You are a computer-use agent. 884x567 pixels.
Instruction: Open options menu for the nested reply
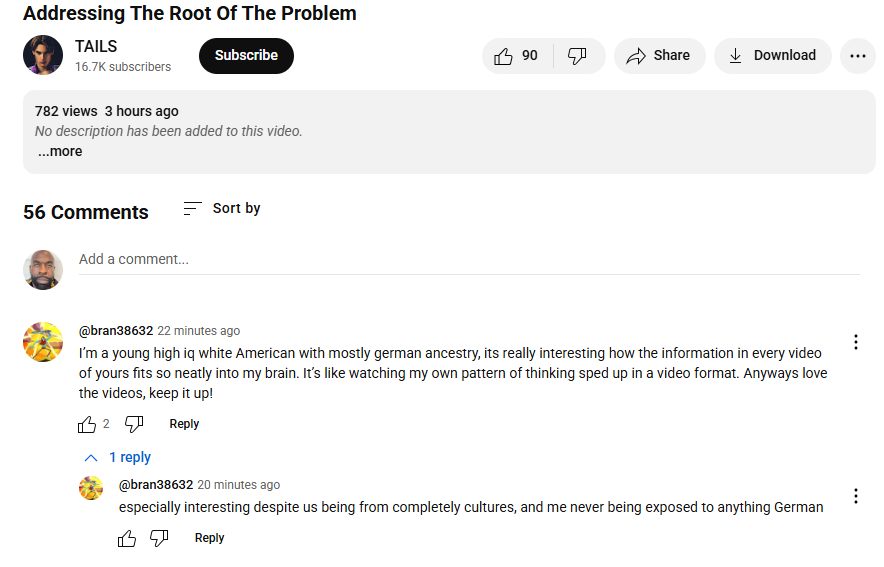(x=856, y=496)
